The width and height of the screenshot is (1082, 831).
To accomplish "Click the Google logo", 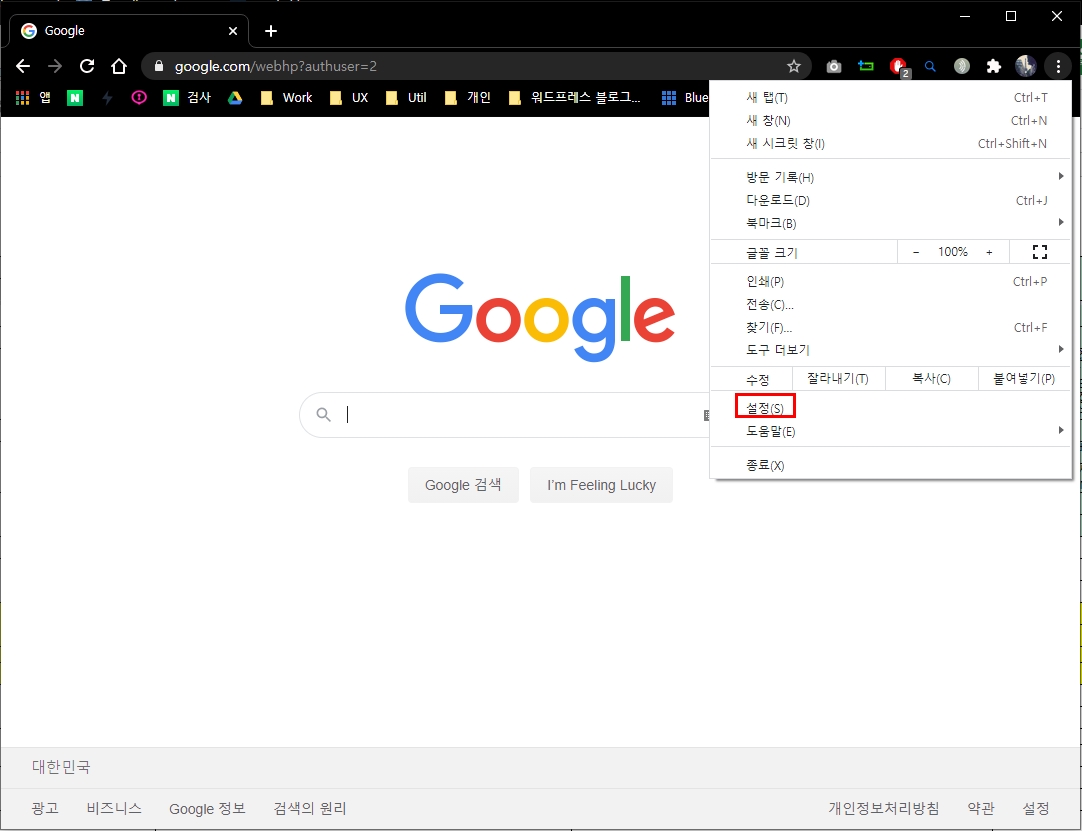I will pos(540,317).
